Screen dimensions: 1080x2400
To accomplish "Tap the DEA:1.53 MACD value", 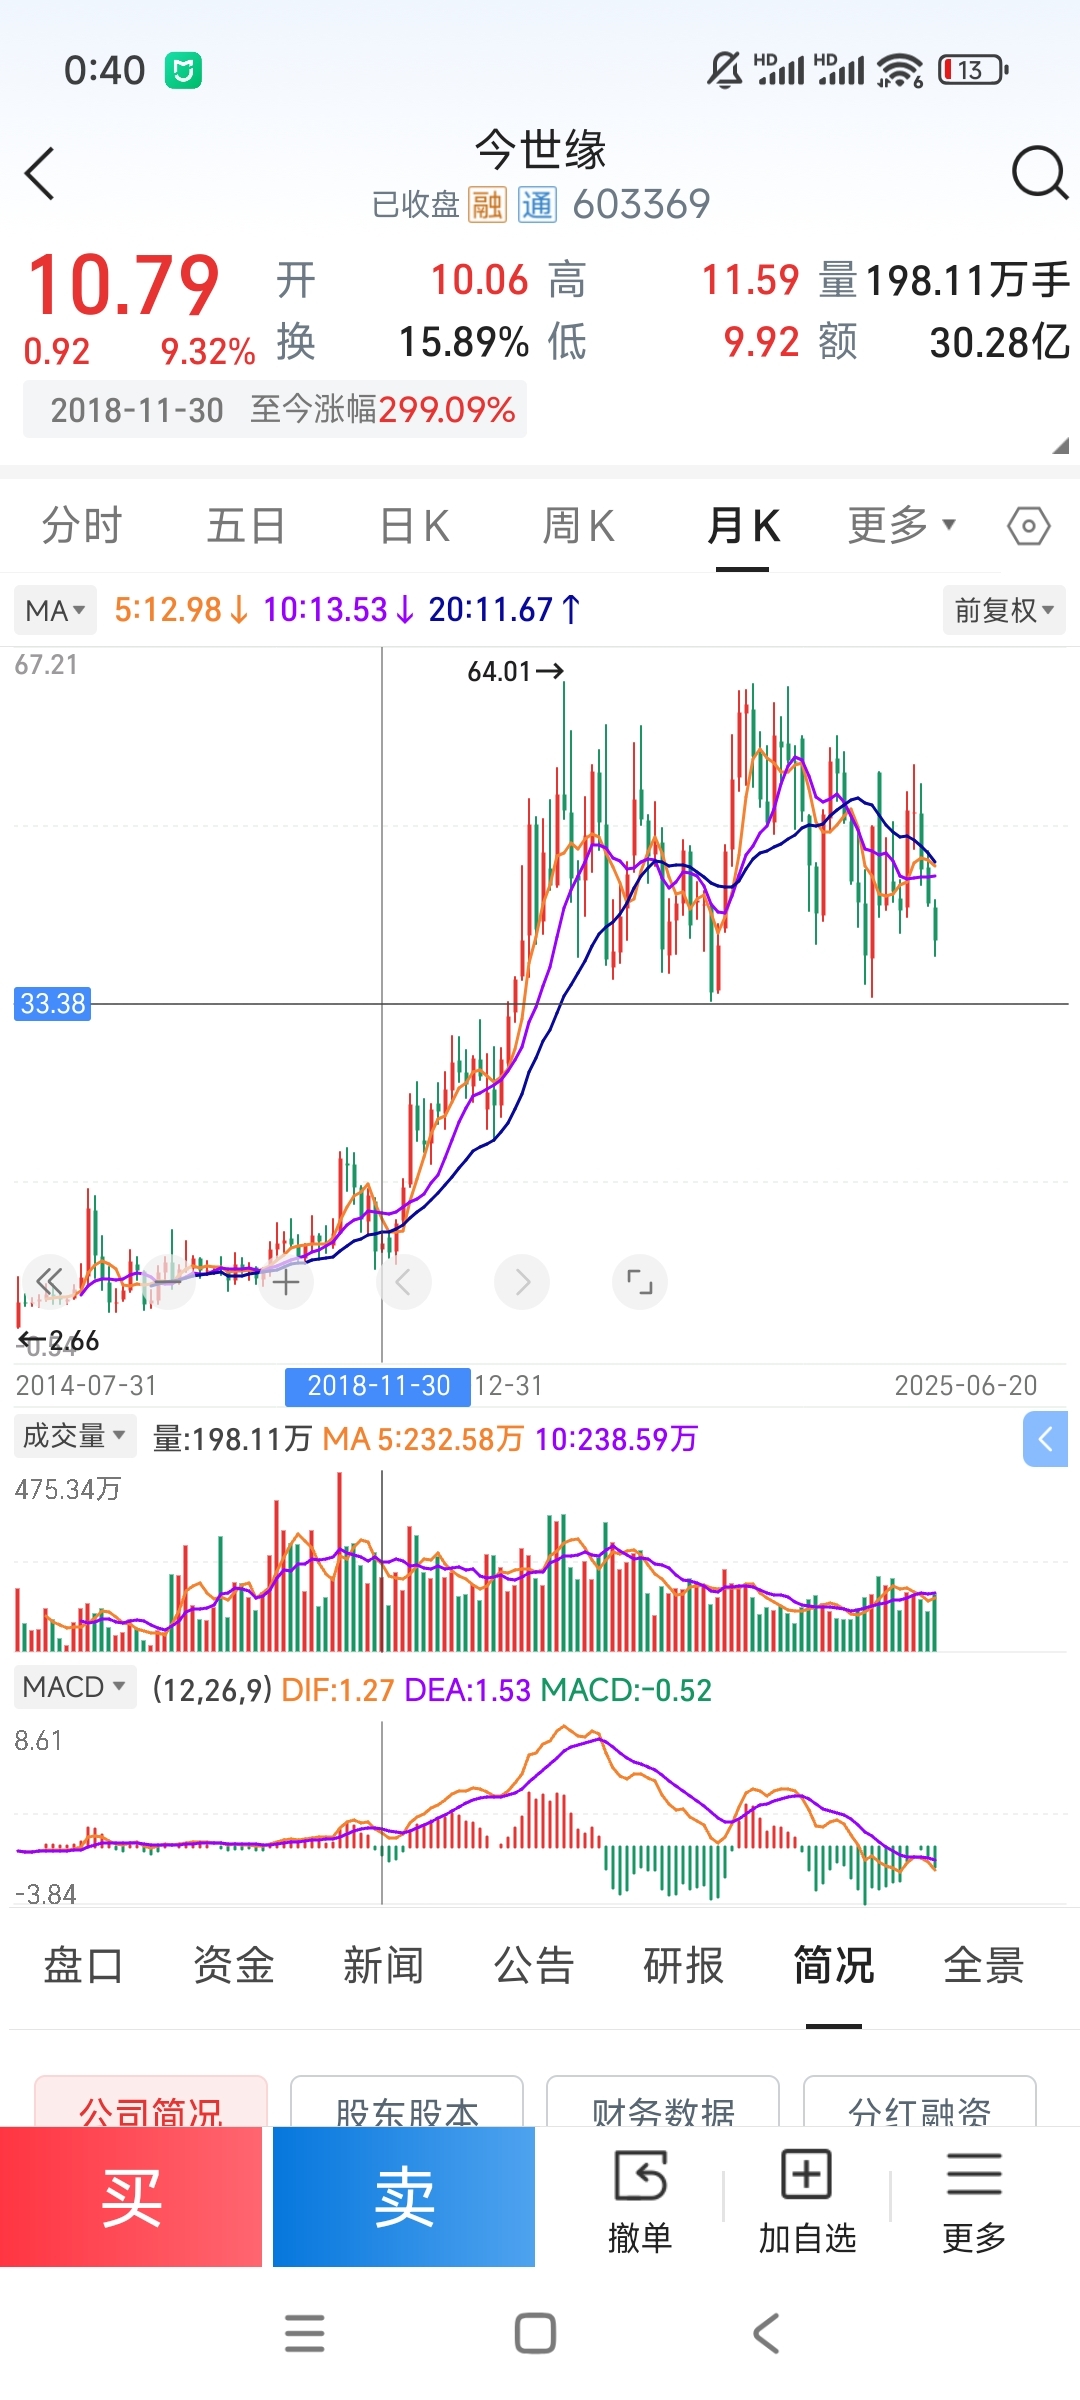I will [x=467, y=1690].
